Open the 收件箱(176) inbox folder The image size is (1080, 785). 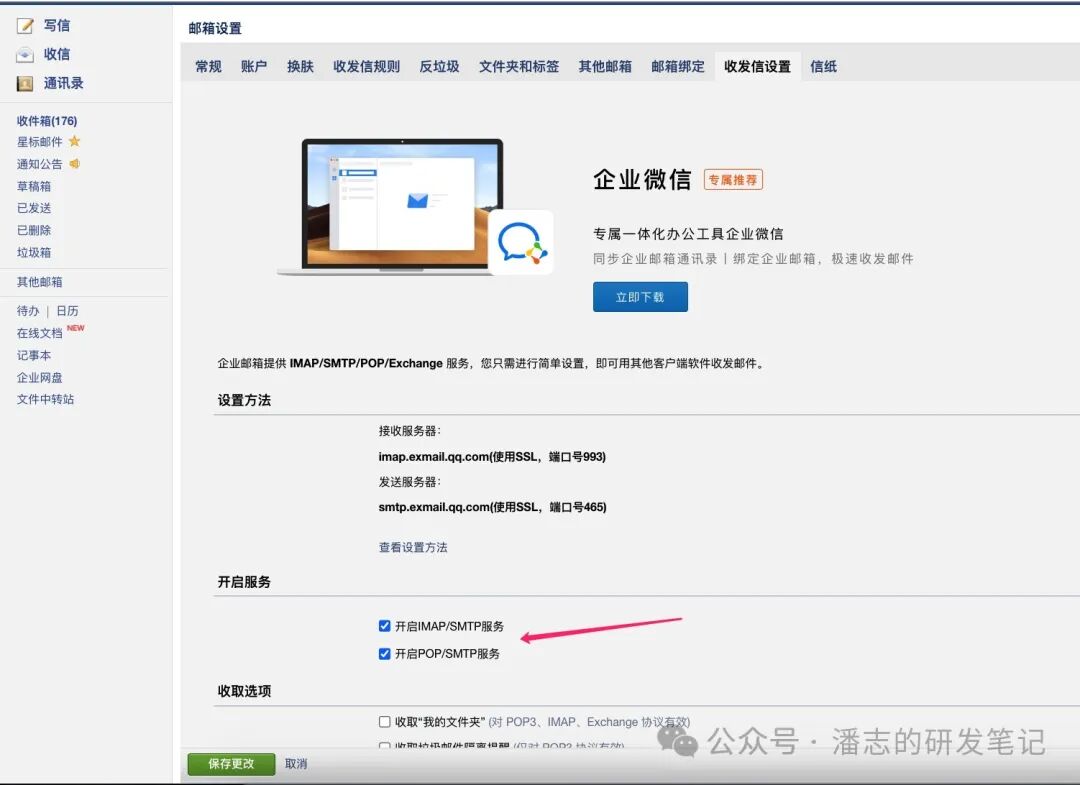click(47, 121)
